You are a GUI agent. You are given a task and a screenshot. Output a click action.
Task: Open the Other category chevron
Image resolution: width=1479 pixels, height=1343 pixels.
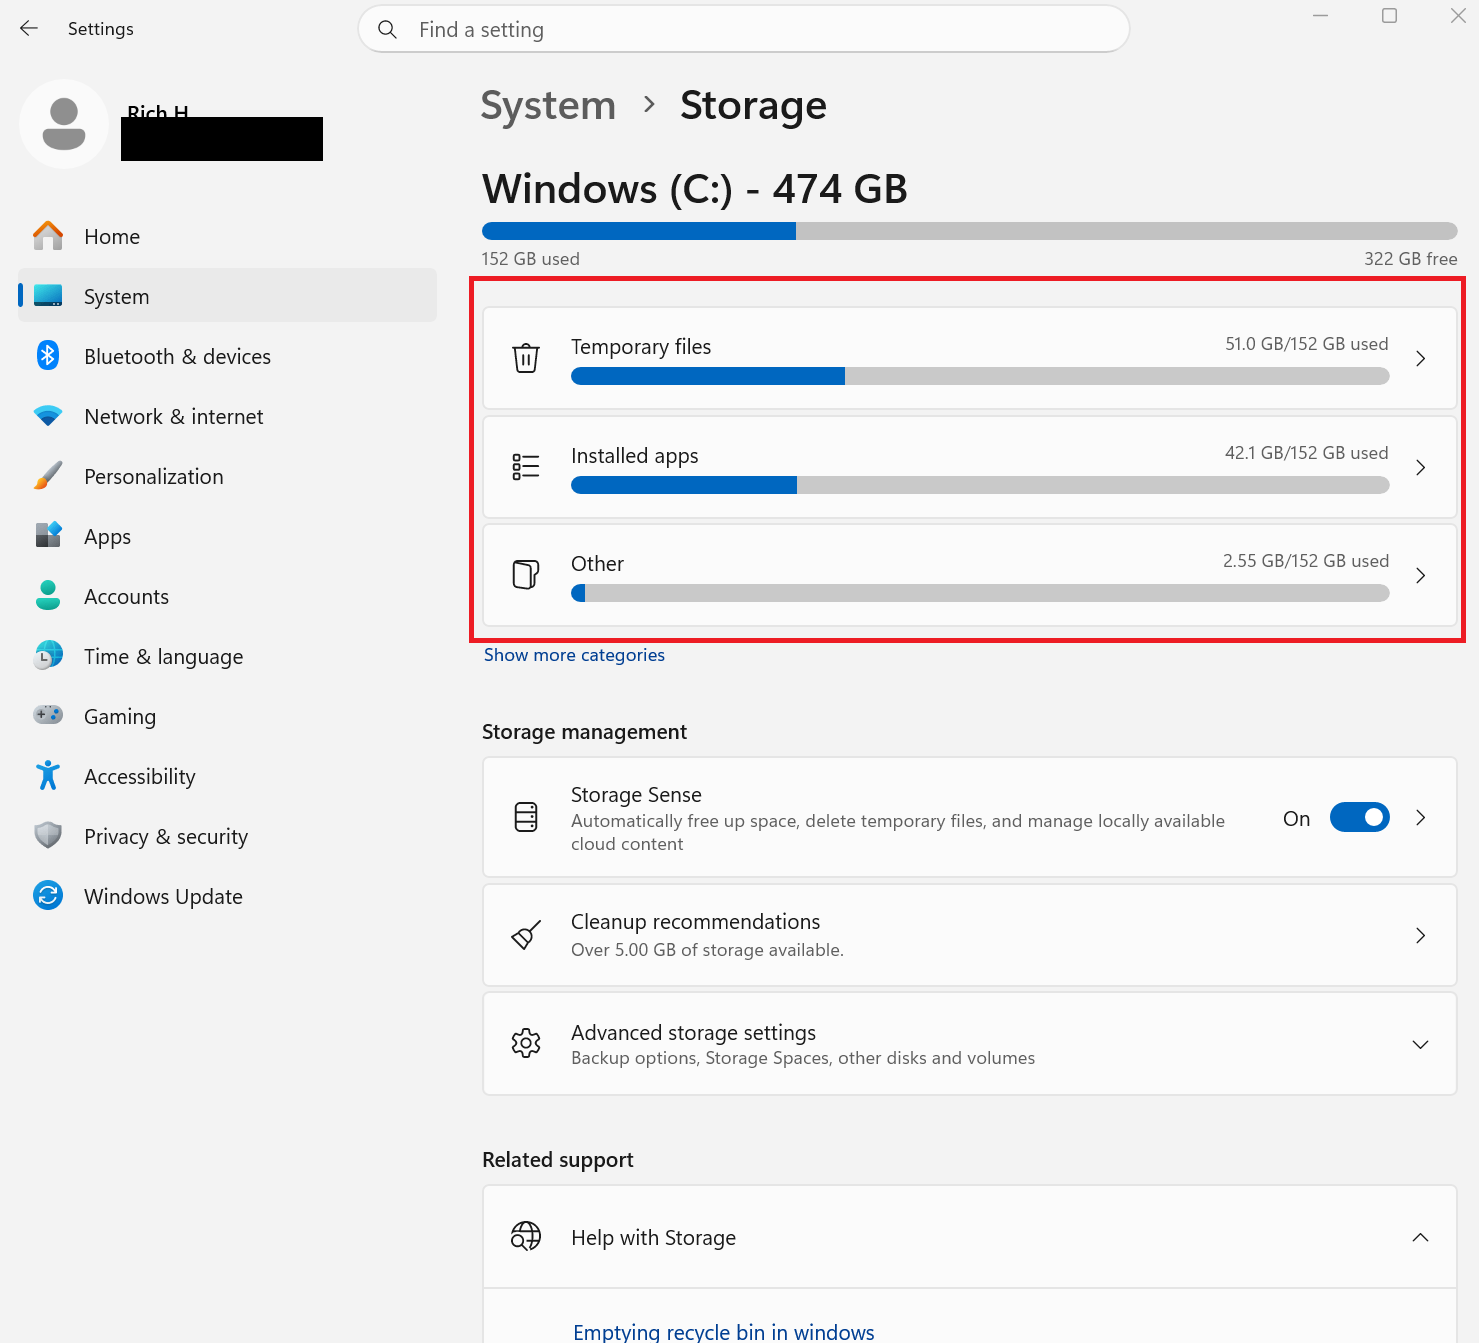click(x=1420, y=575)
